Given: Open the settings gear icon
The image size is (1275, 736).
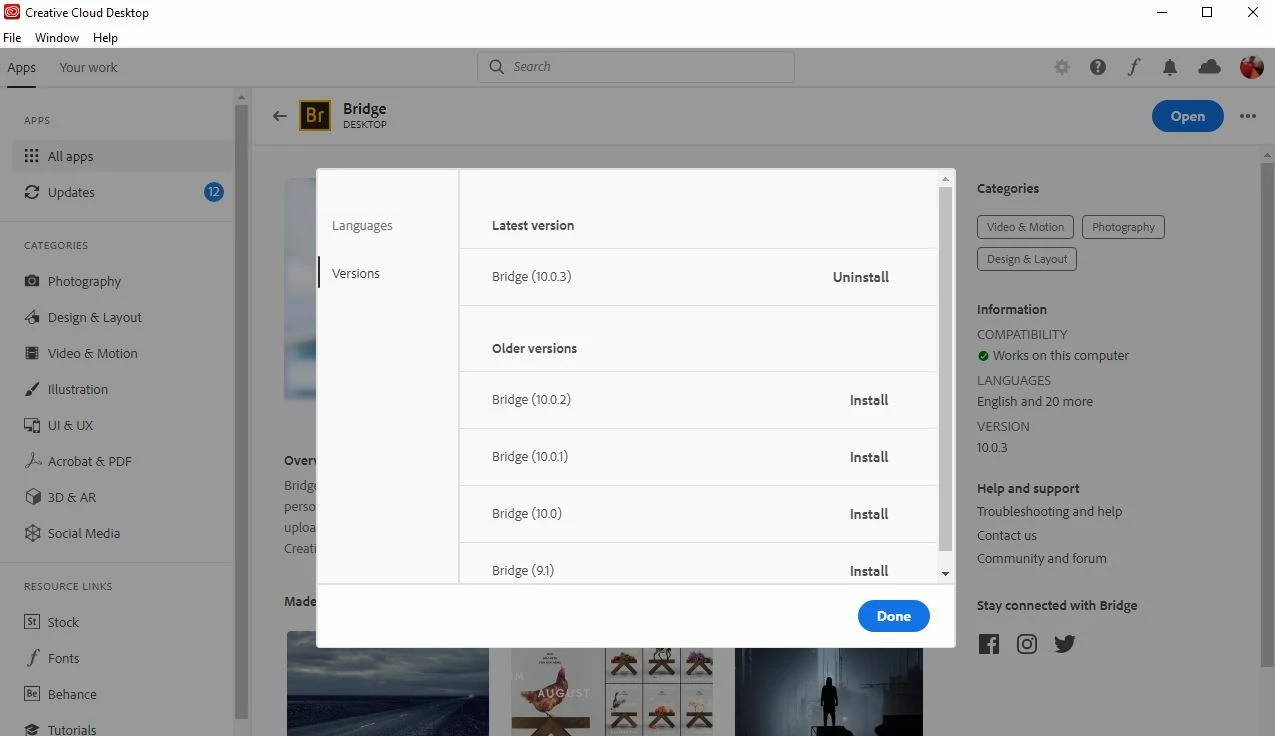Looking at the screenshot, I should [1062, 67].
